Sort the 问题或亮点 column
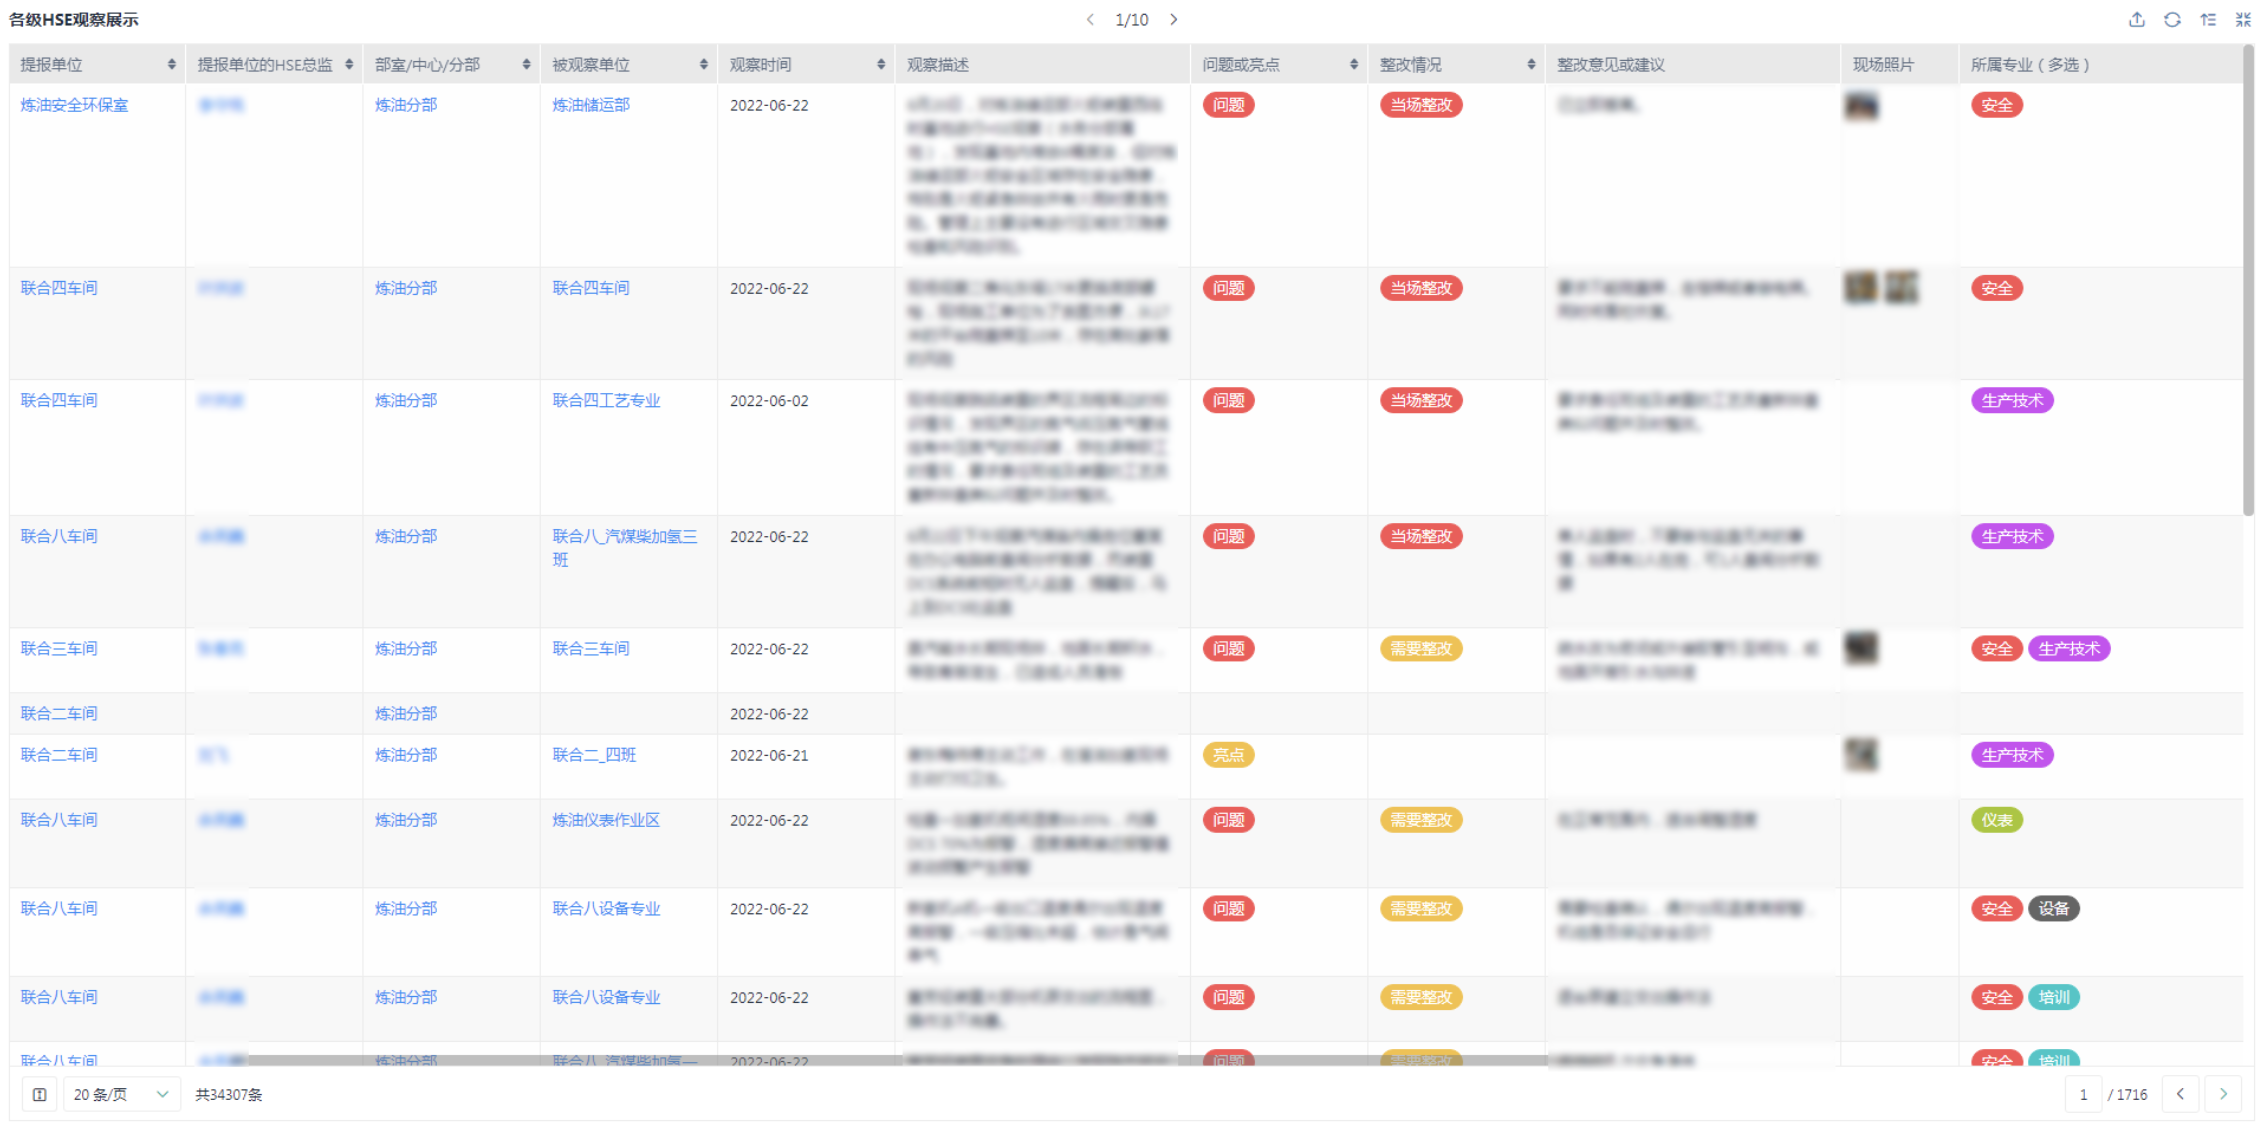This screenshot has height=1126, width=2264. 1354,65
